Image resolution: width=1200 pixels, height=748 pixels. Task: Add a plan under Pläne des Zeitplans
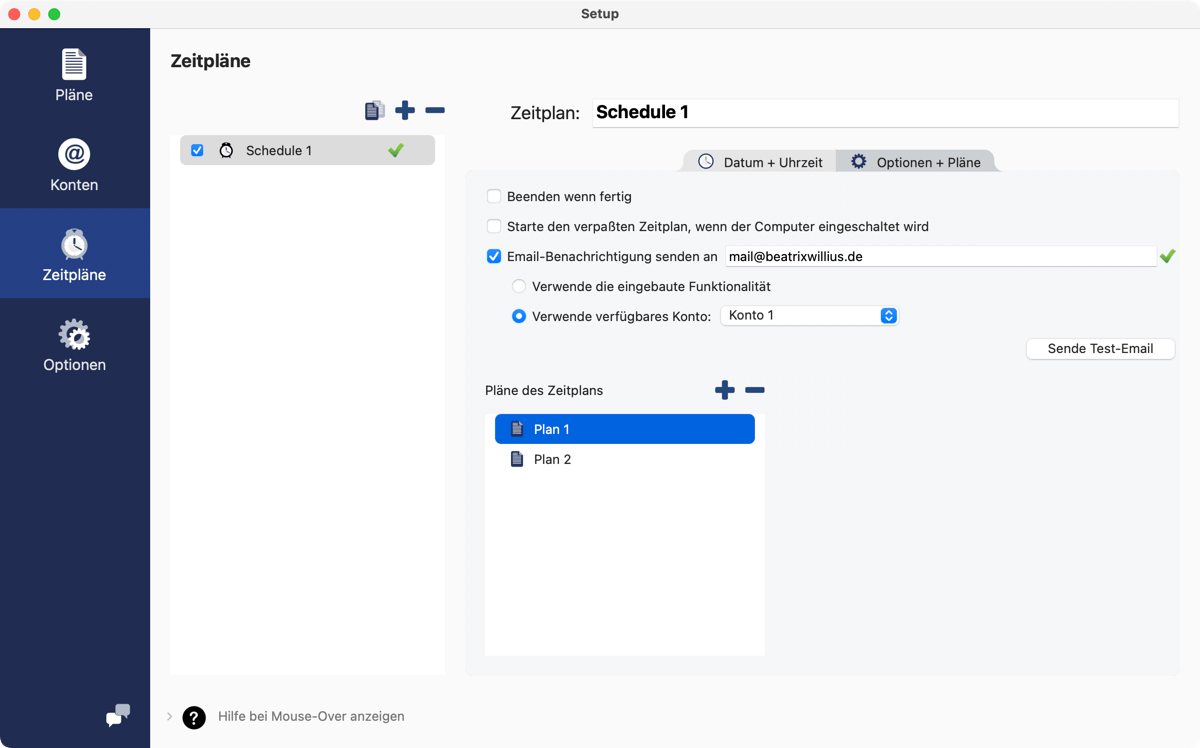point(724,390)
